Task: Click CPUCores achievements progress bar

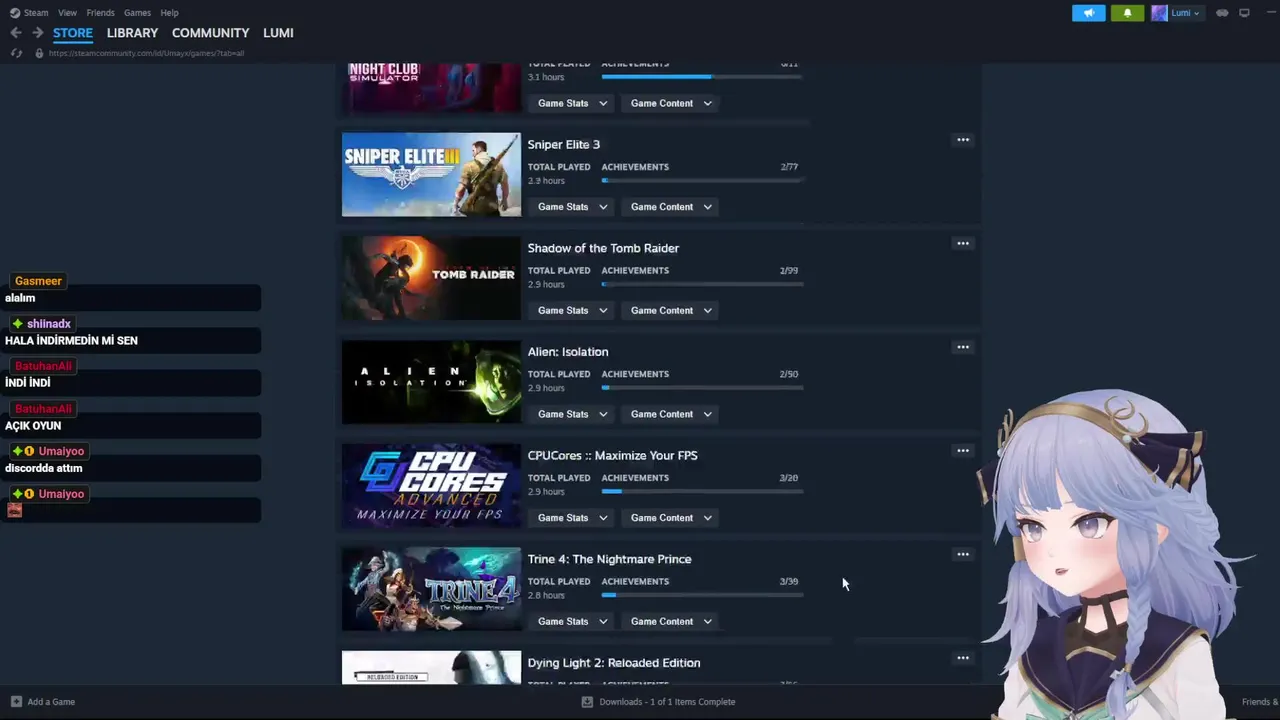Action: [x=702, y=492]
